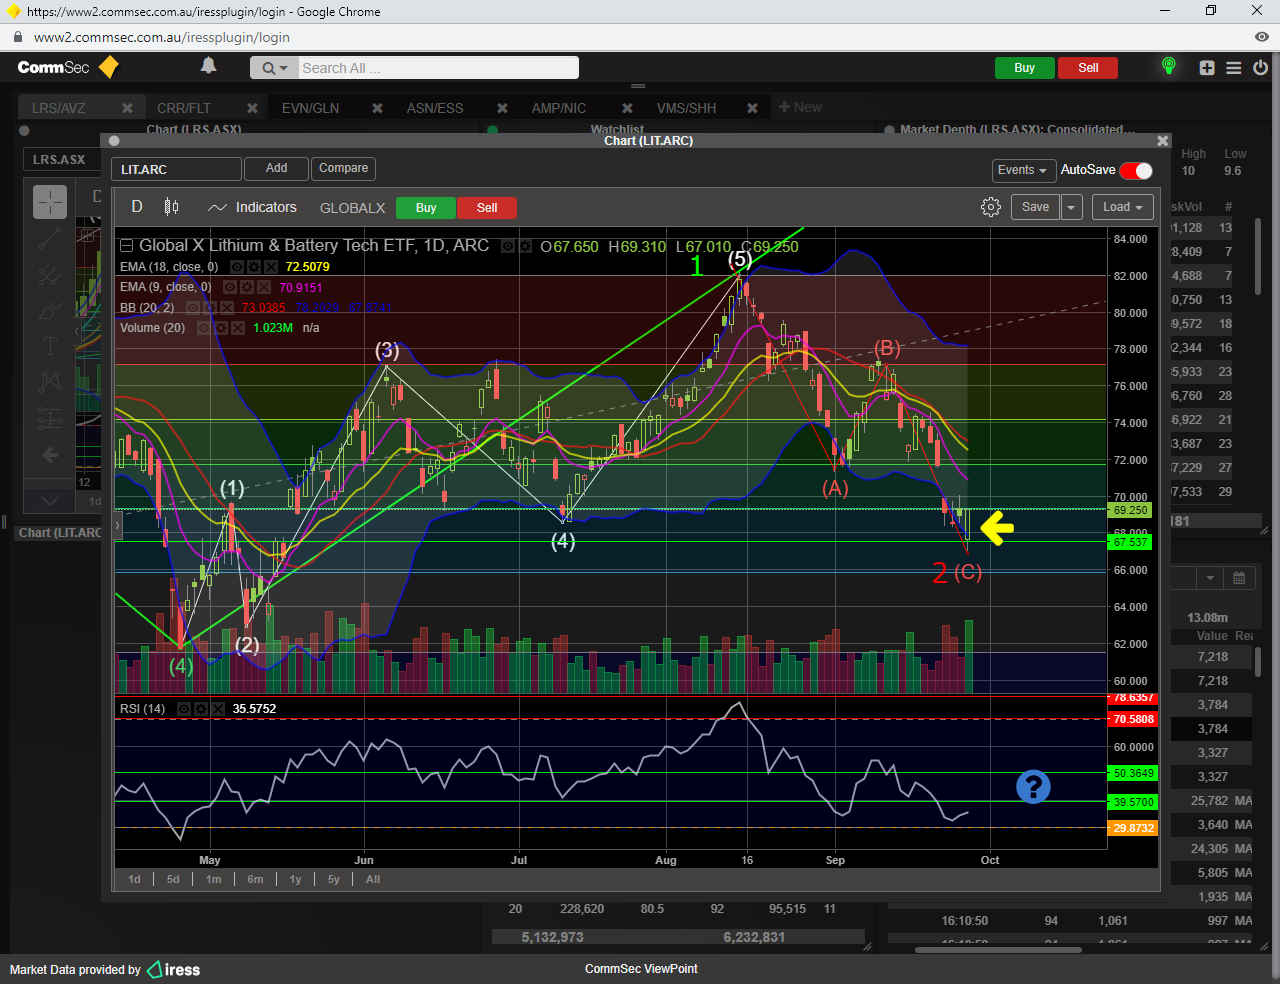Close the Chart (LIT.ARC) window
Viewport: 1280px width, 984px height.
pyautogui.click(x=1162, y=141)
